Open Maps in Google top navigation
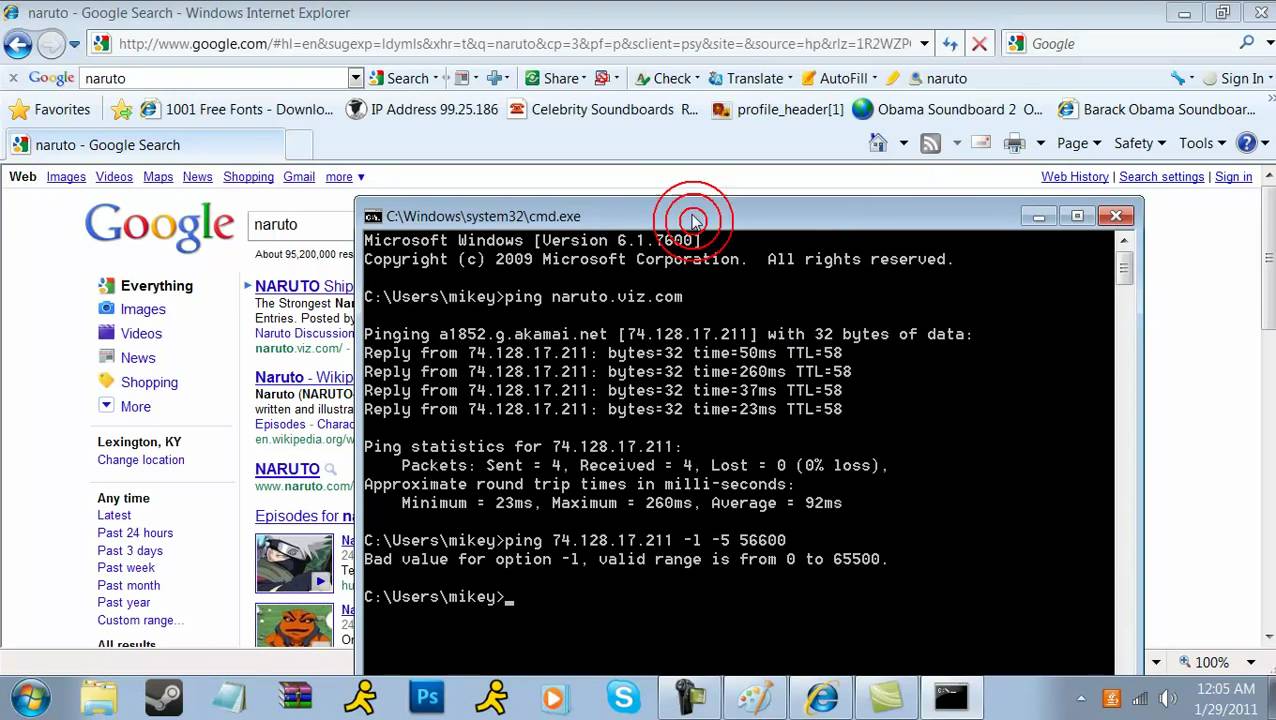The image size is (1276, 720). [x=158, y=177]
